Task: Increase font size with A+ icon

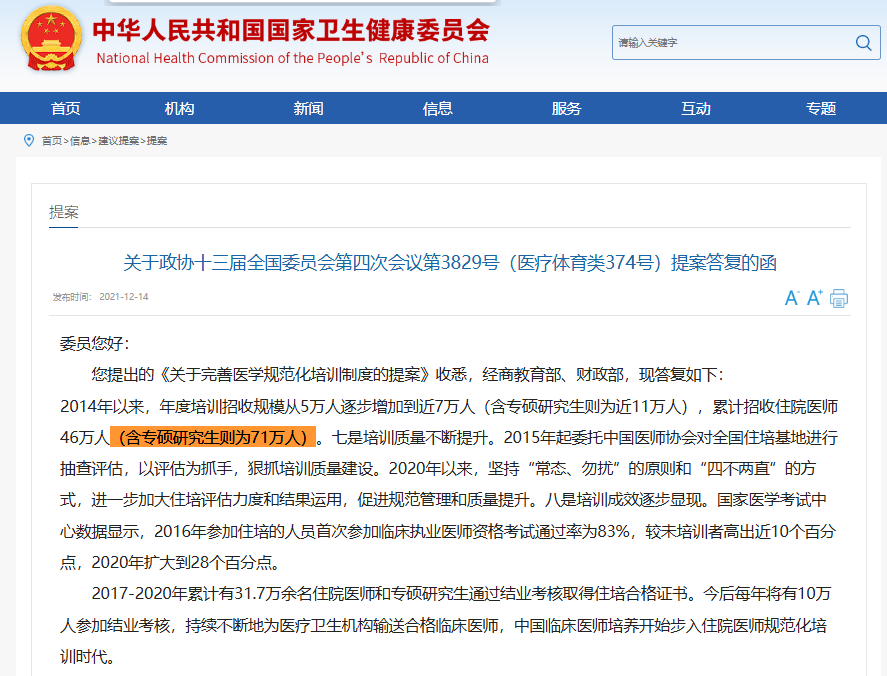Action: point(815,298)
